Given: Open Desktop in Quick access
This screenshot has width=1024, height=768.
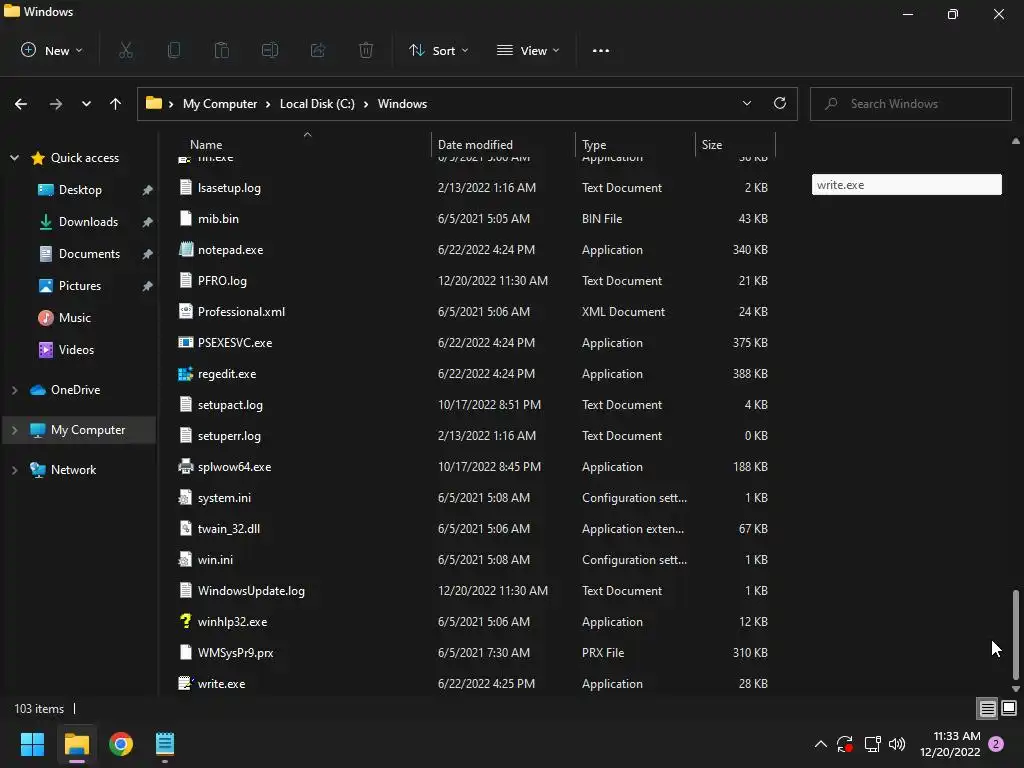Looking at the screenshot, I should click(x=80, y=189).
